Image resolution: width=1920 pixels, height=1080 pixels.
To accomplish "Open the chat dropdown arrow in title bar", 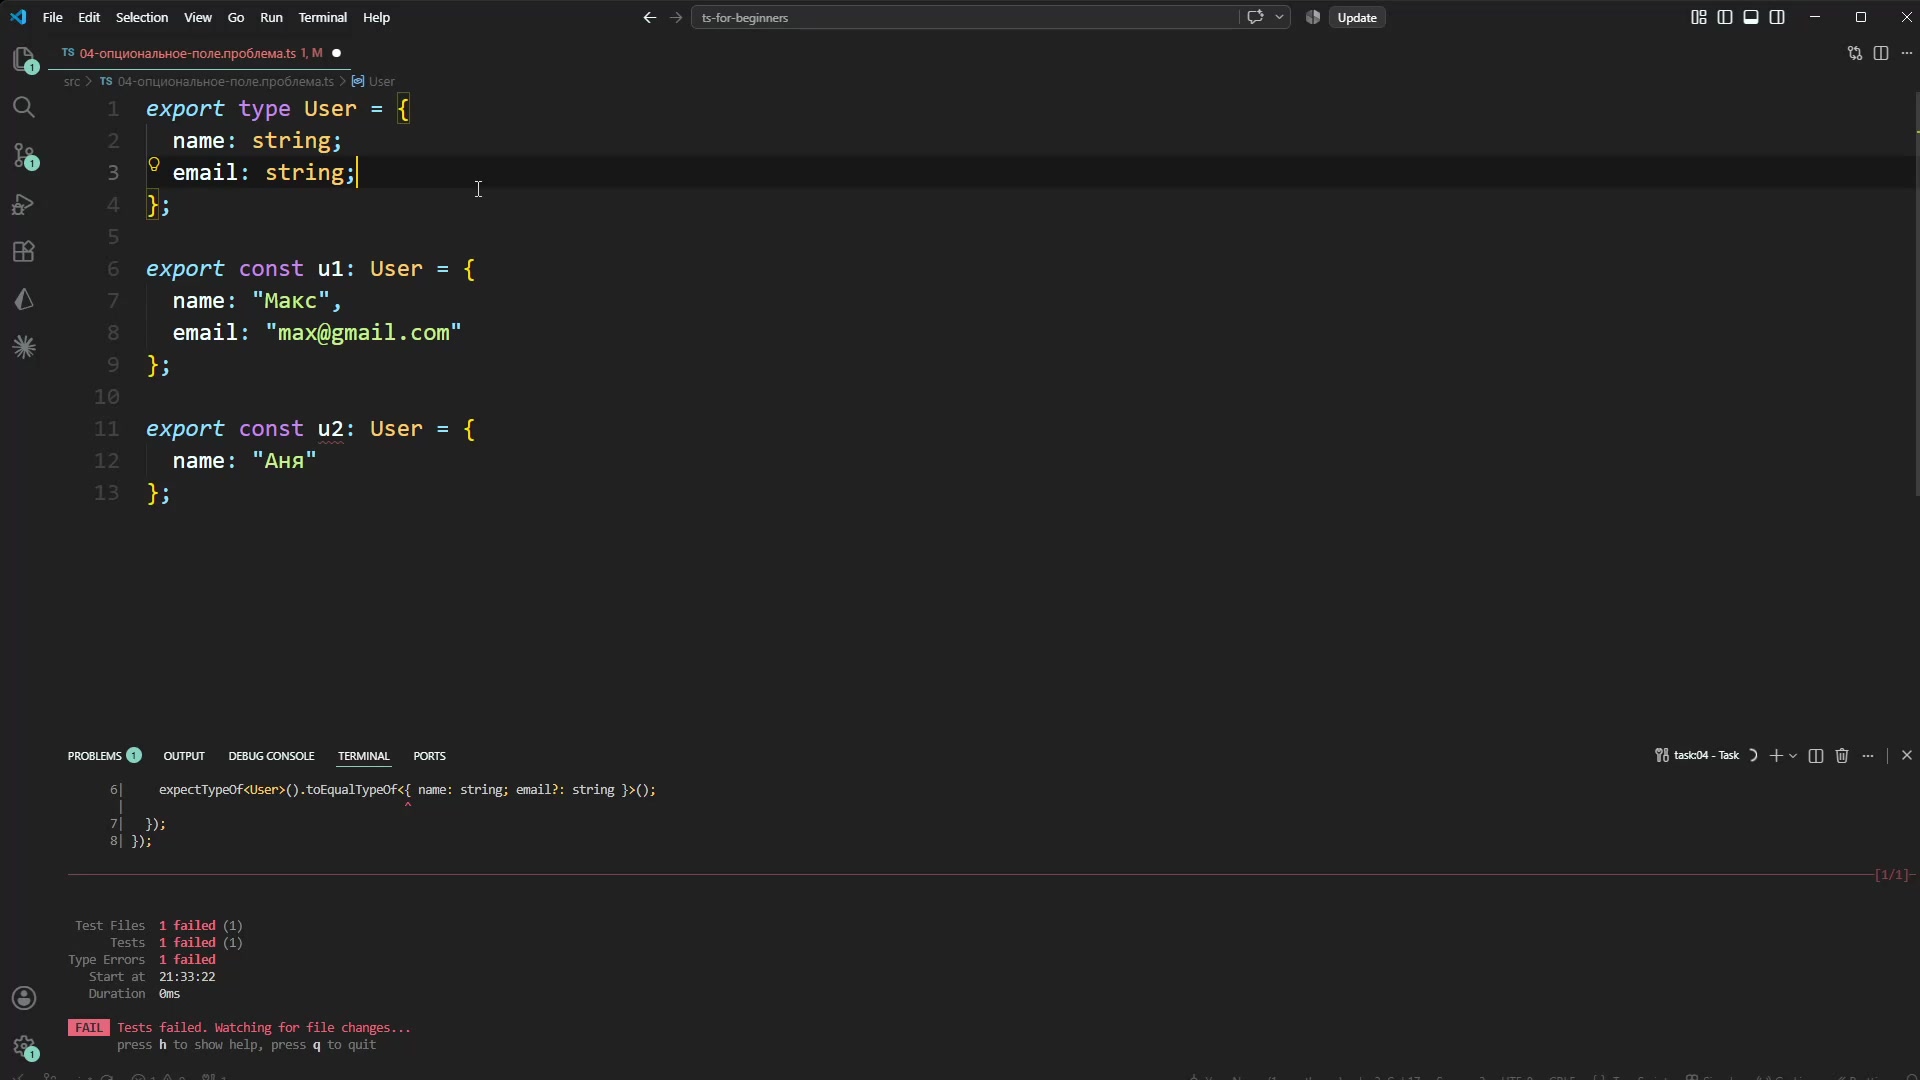I will point(1279,17).
